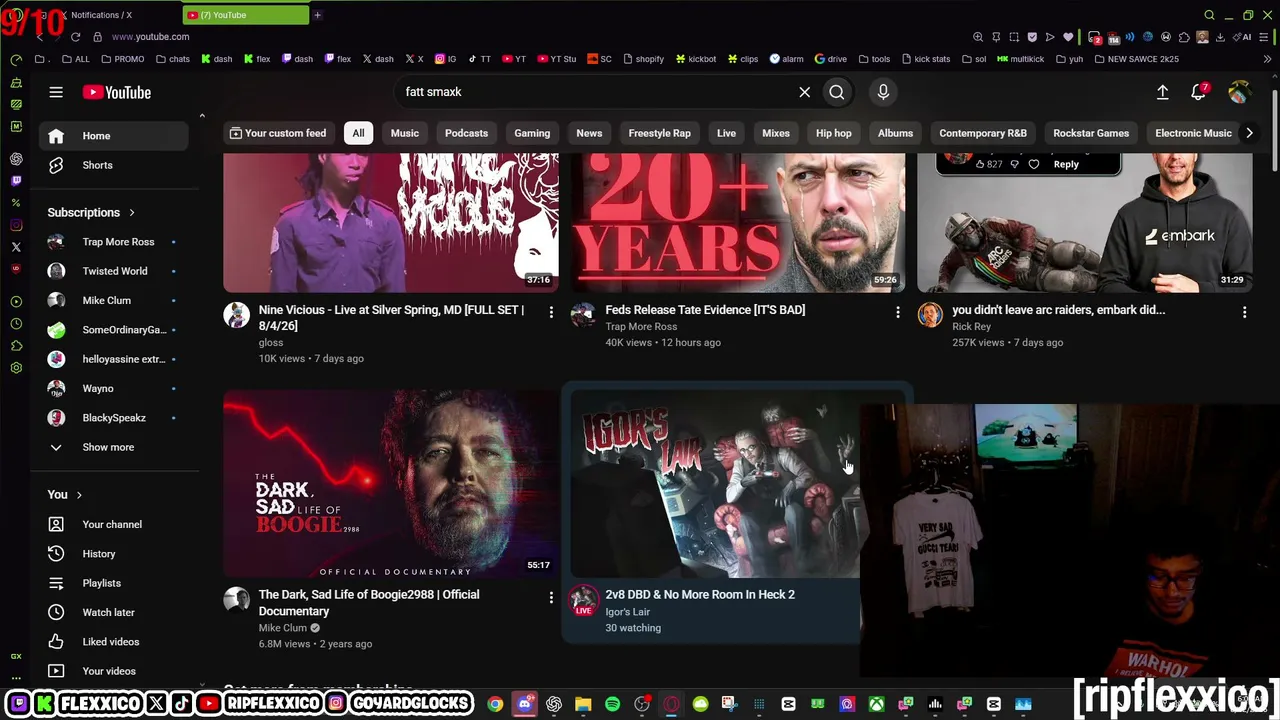Open the kickbot bookmark

(696, 59)
